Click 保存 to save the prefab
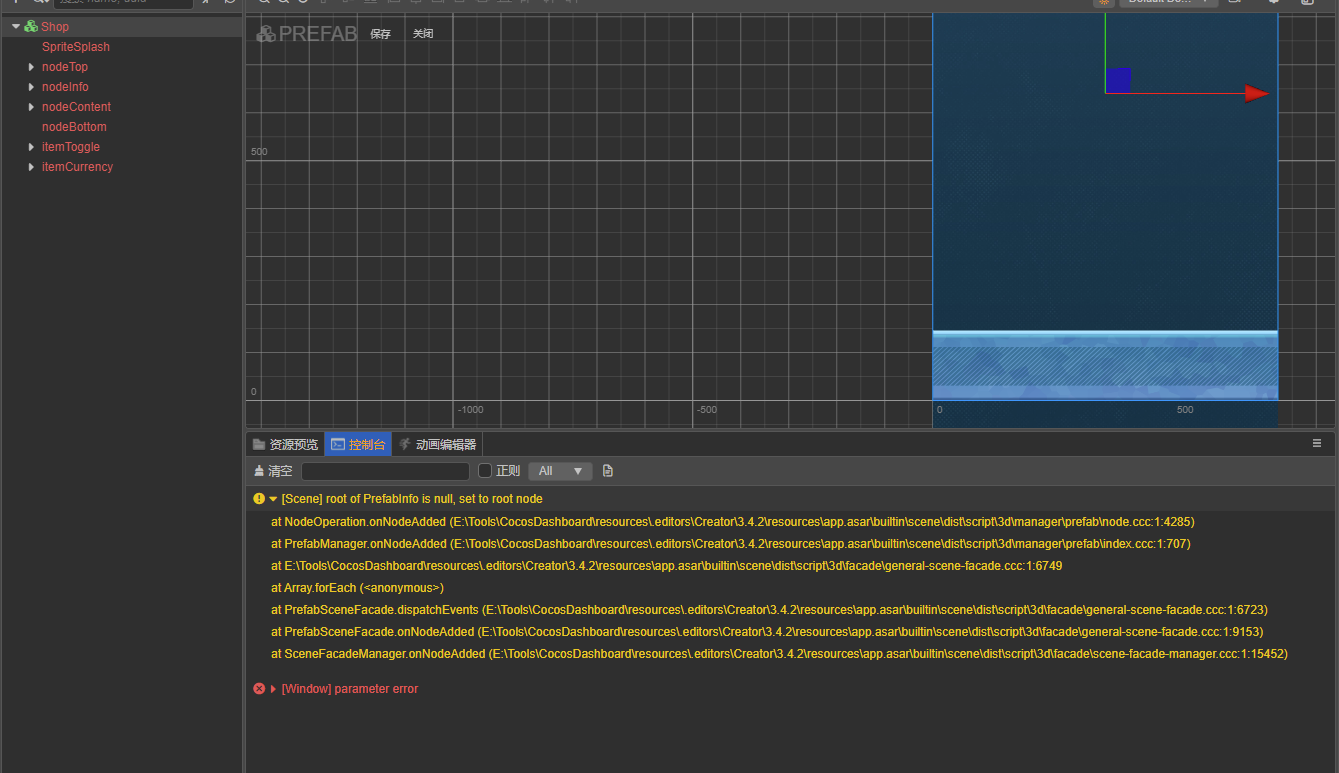This screenshot has width=1339, height=773. [381, 34]
